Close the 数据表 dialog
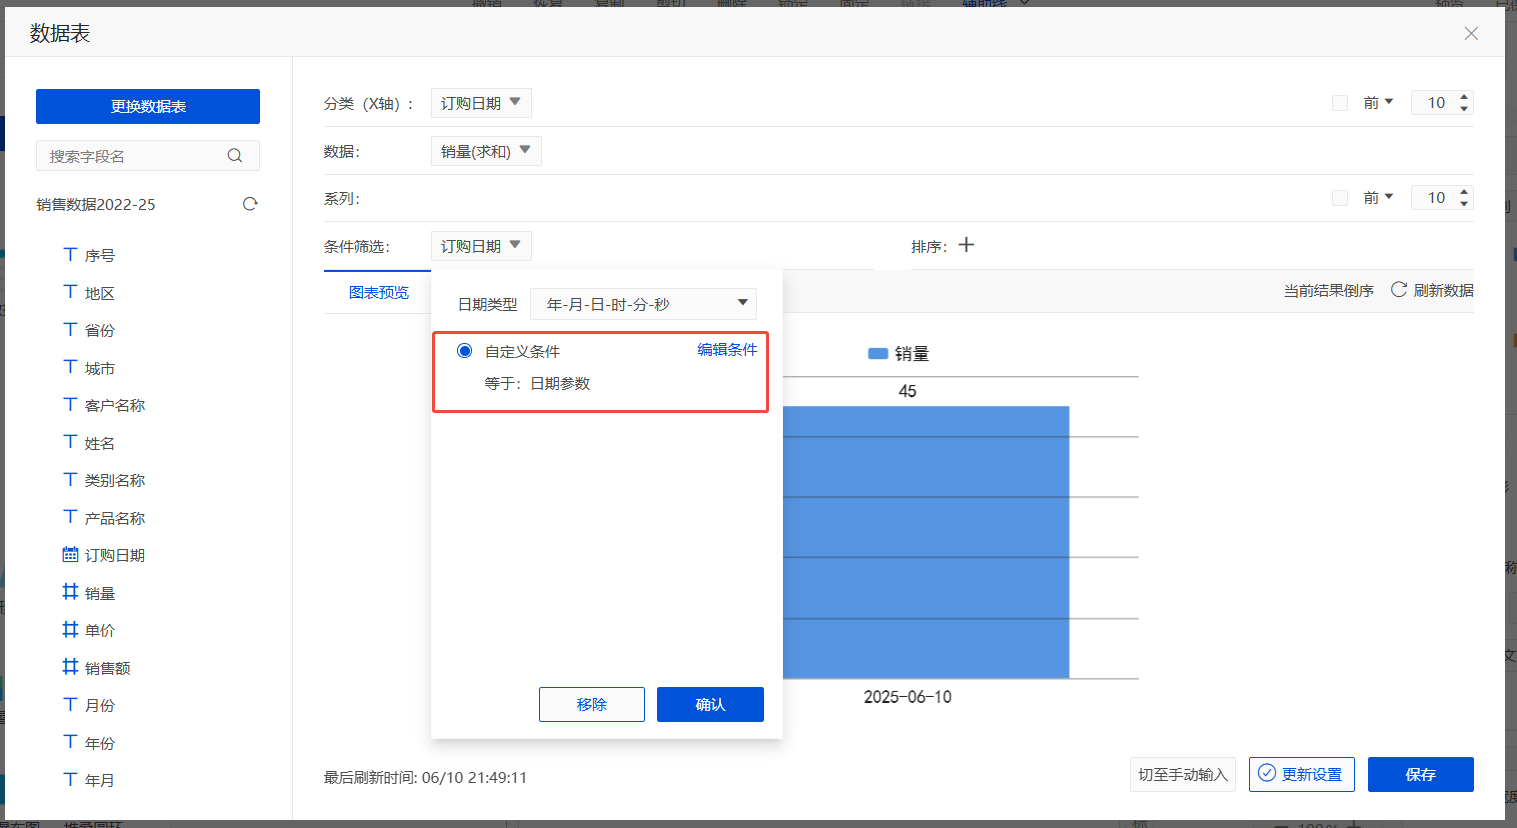 click(x=1471, y=34)
